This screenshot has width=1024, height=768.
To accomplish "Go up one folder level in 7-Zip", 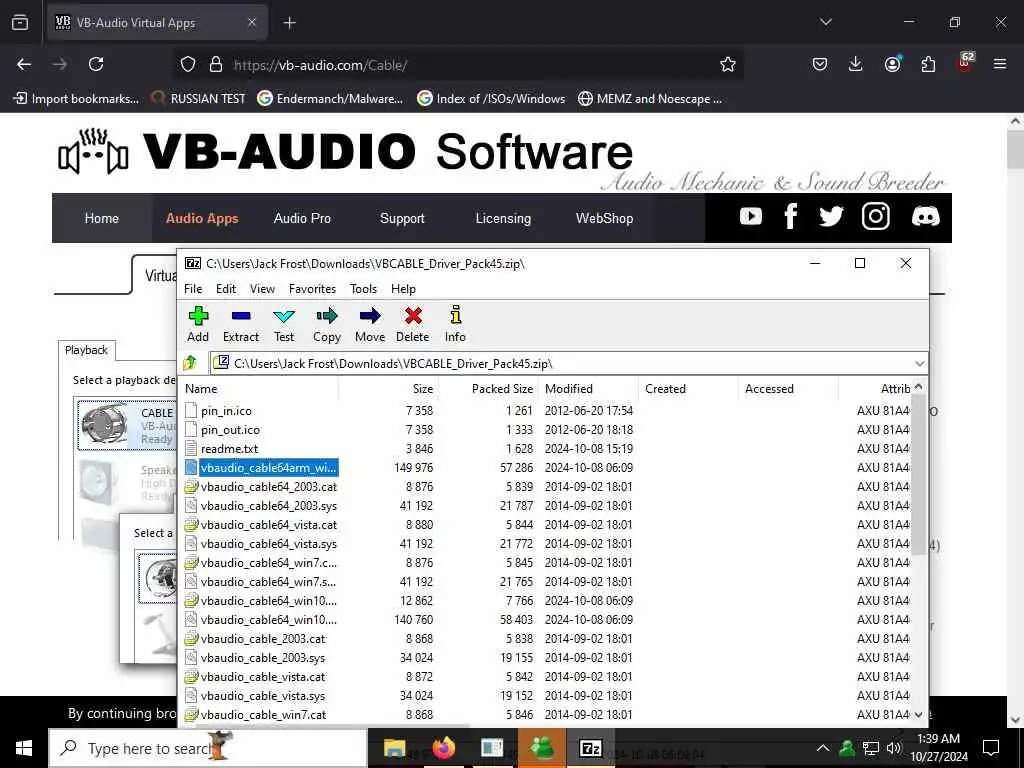I will [x=190, y=362].
